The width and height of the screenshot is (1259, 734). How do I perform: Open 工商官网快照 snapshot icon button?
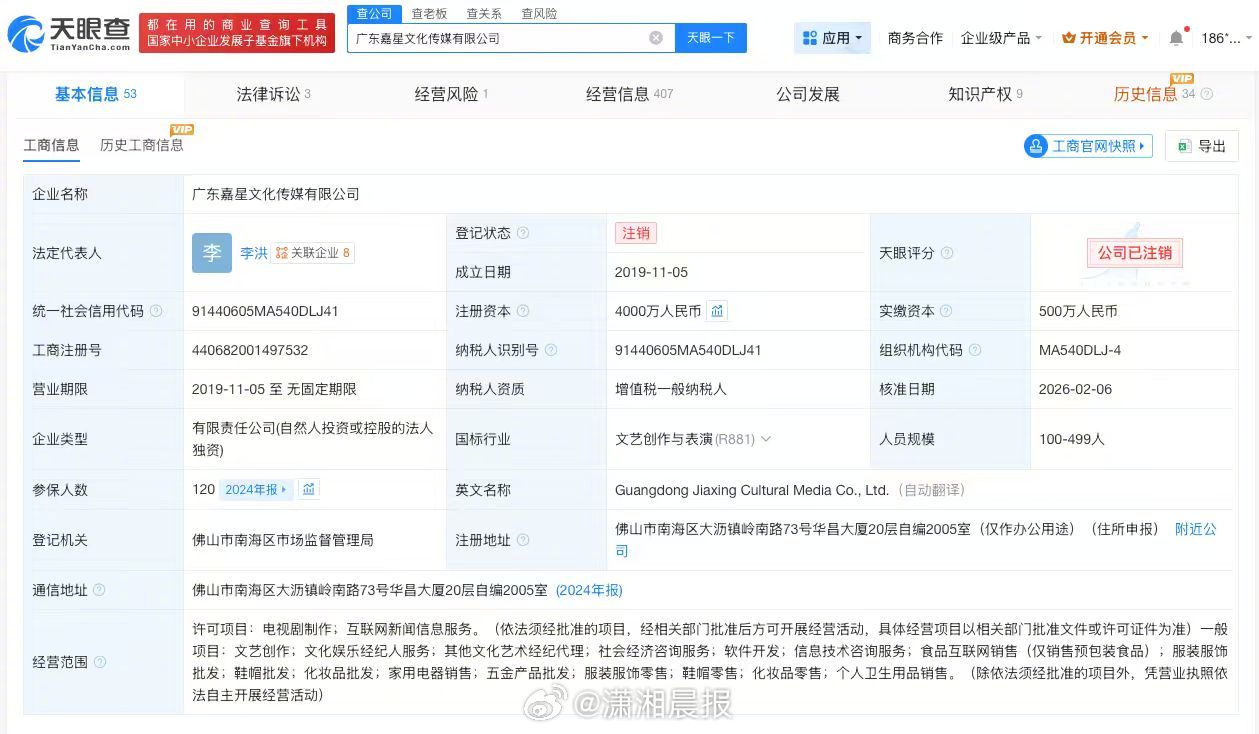tap(1036, 145)
